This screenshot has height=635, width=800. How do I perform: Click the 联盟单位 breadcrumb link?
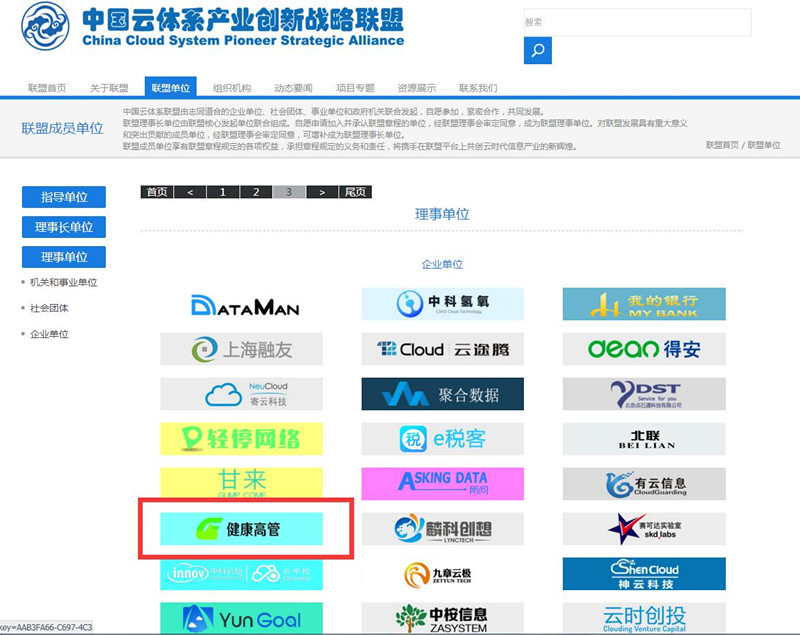(x=764, y=145)
